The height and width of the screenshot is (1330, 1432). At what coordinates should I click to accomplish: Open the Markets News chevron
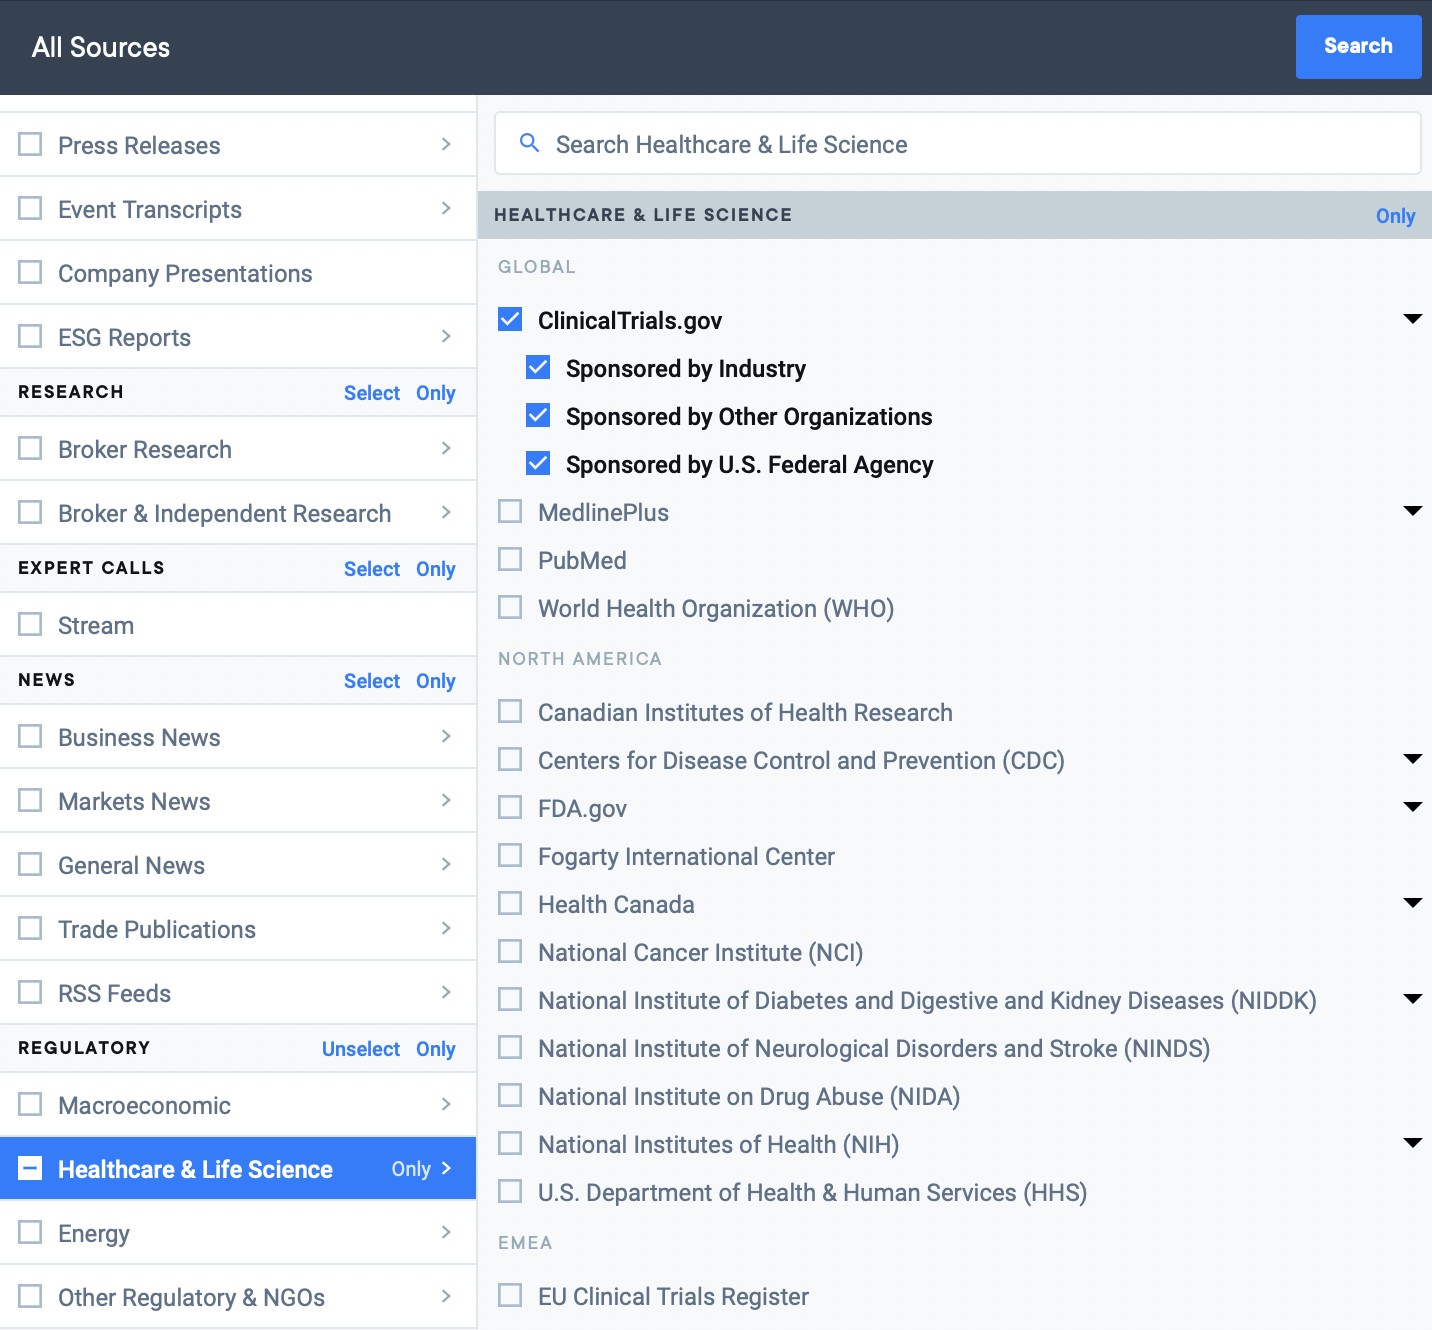click(x=446, y=800)
